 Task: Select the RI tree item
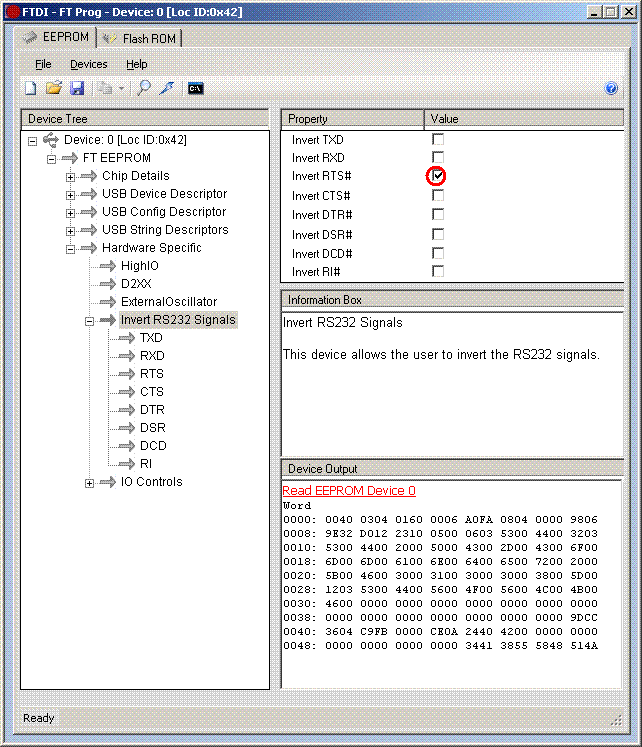(x=146, y=464)
